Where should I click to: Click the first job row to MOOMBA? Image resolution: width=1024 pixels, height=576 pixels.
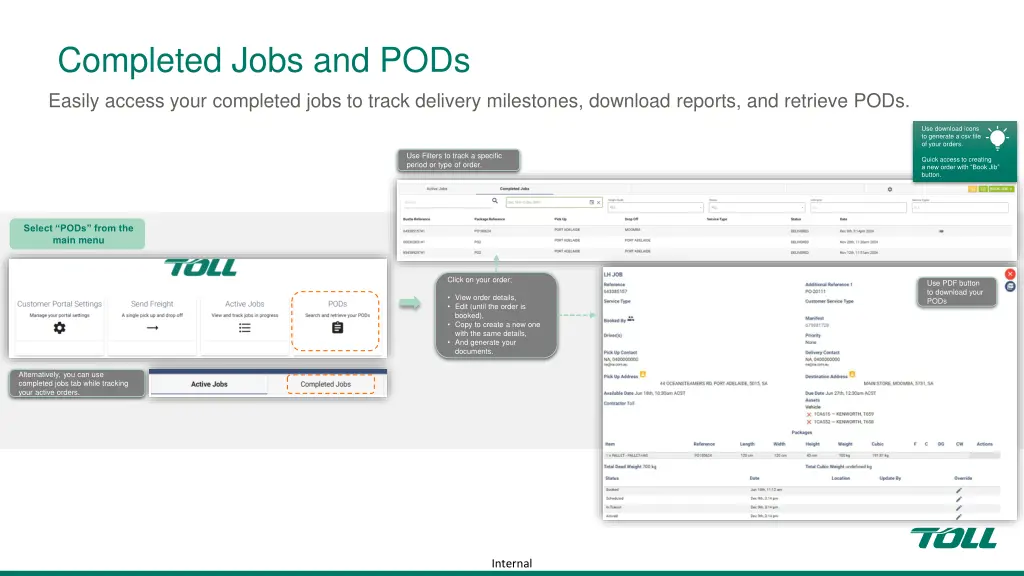point(707,231)
